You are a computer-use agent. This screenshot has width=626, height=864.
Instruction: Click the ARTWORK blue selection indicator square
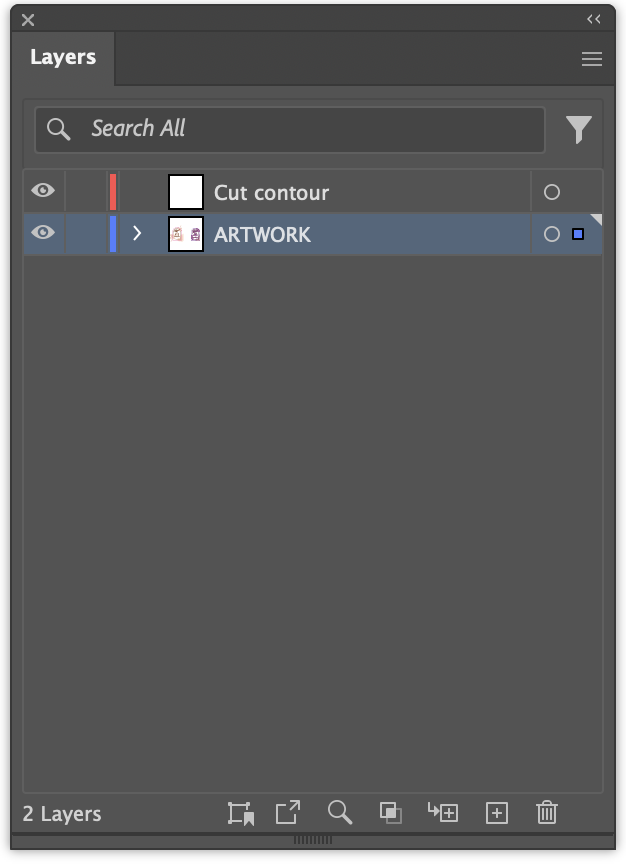tap(578, 234)
